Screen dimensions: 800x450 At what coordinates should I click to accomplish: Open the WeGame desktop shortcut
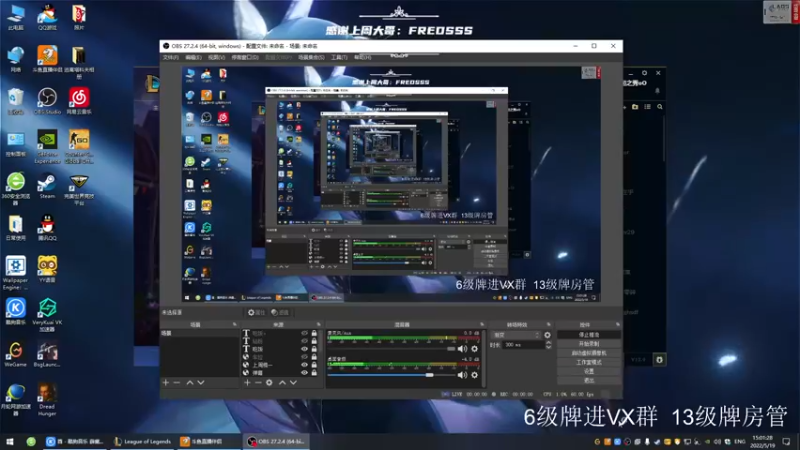coord(15,355)
